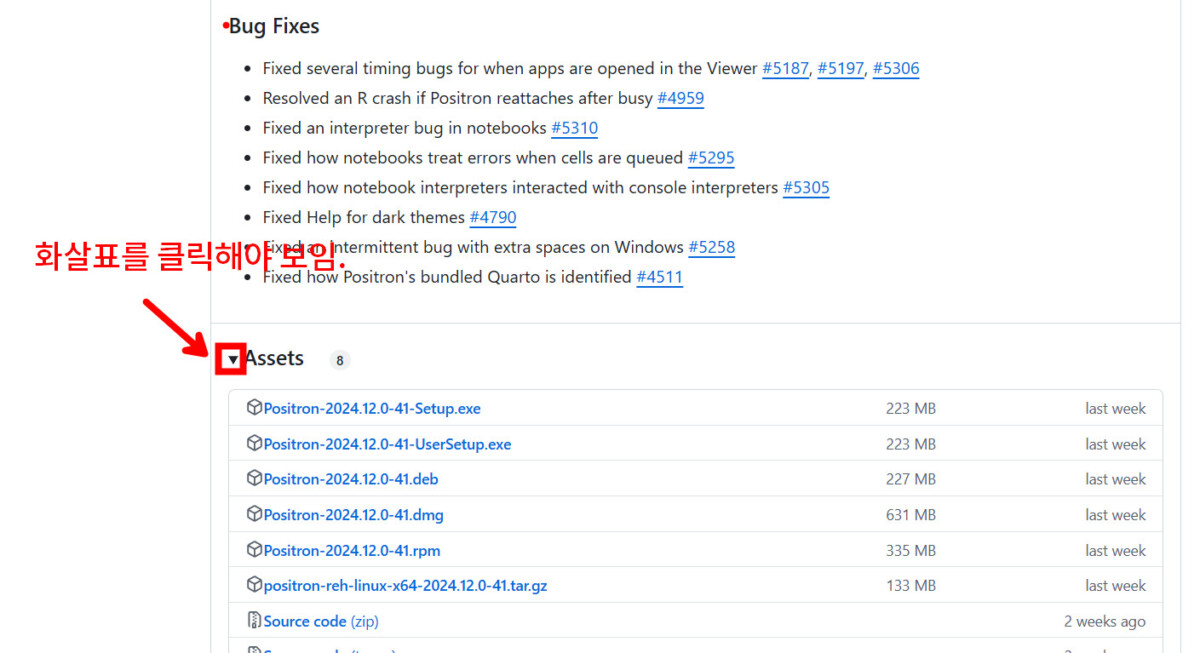Download Source code (zip)

[x=321, y=621]
